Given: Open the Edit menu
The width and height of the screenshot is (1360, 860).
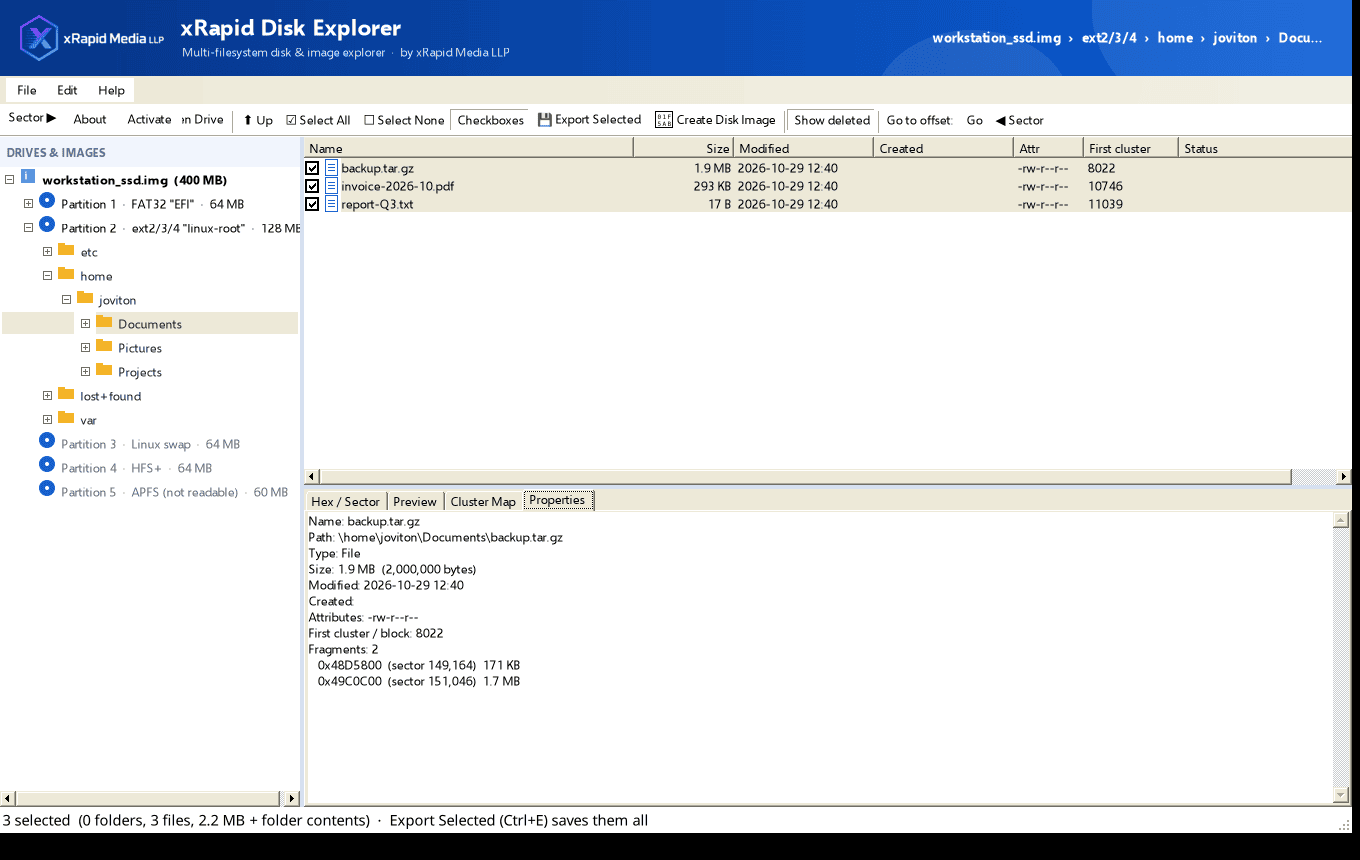Looking at the screenshot, I should pos(67,90).
